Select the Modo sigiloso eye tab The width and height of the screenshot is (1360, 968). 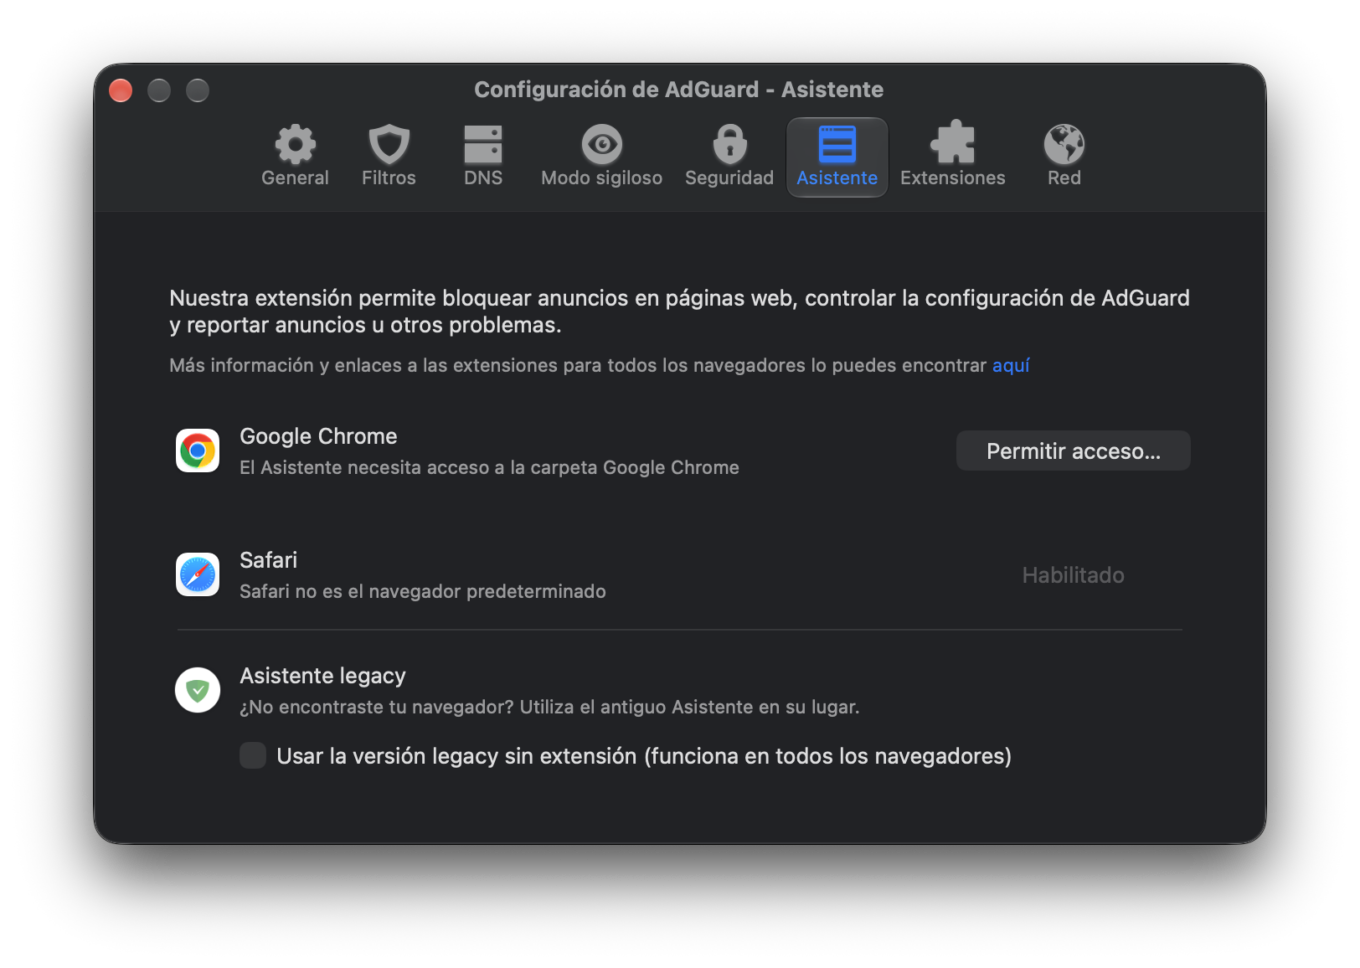601,157
